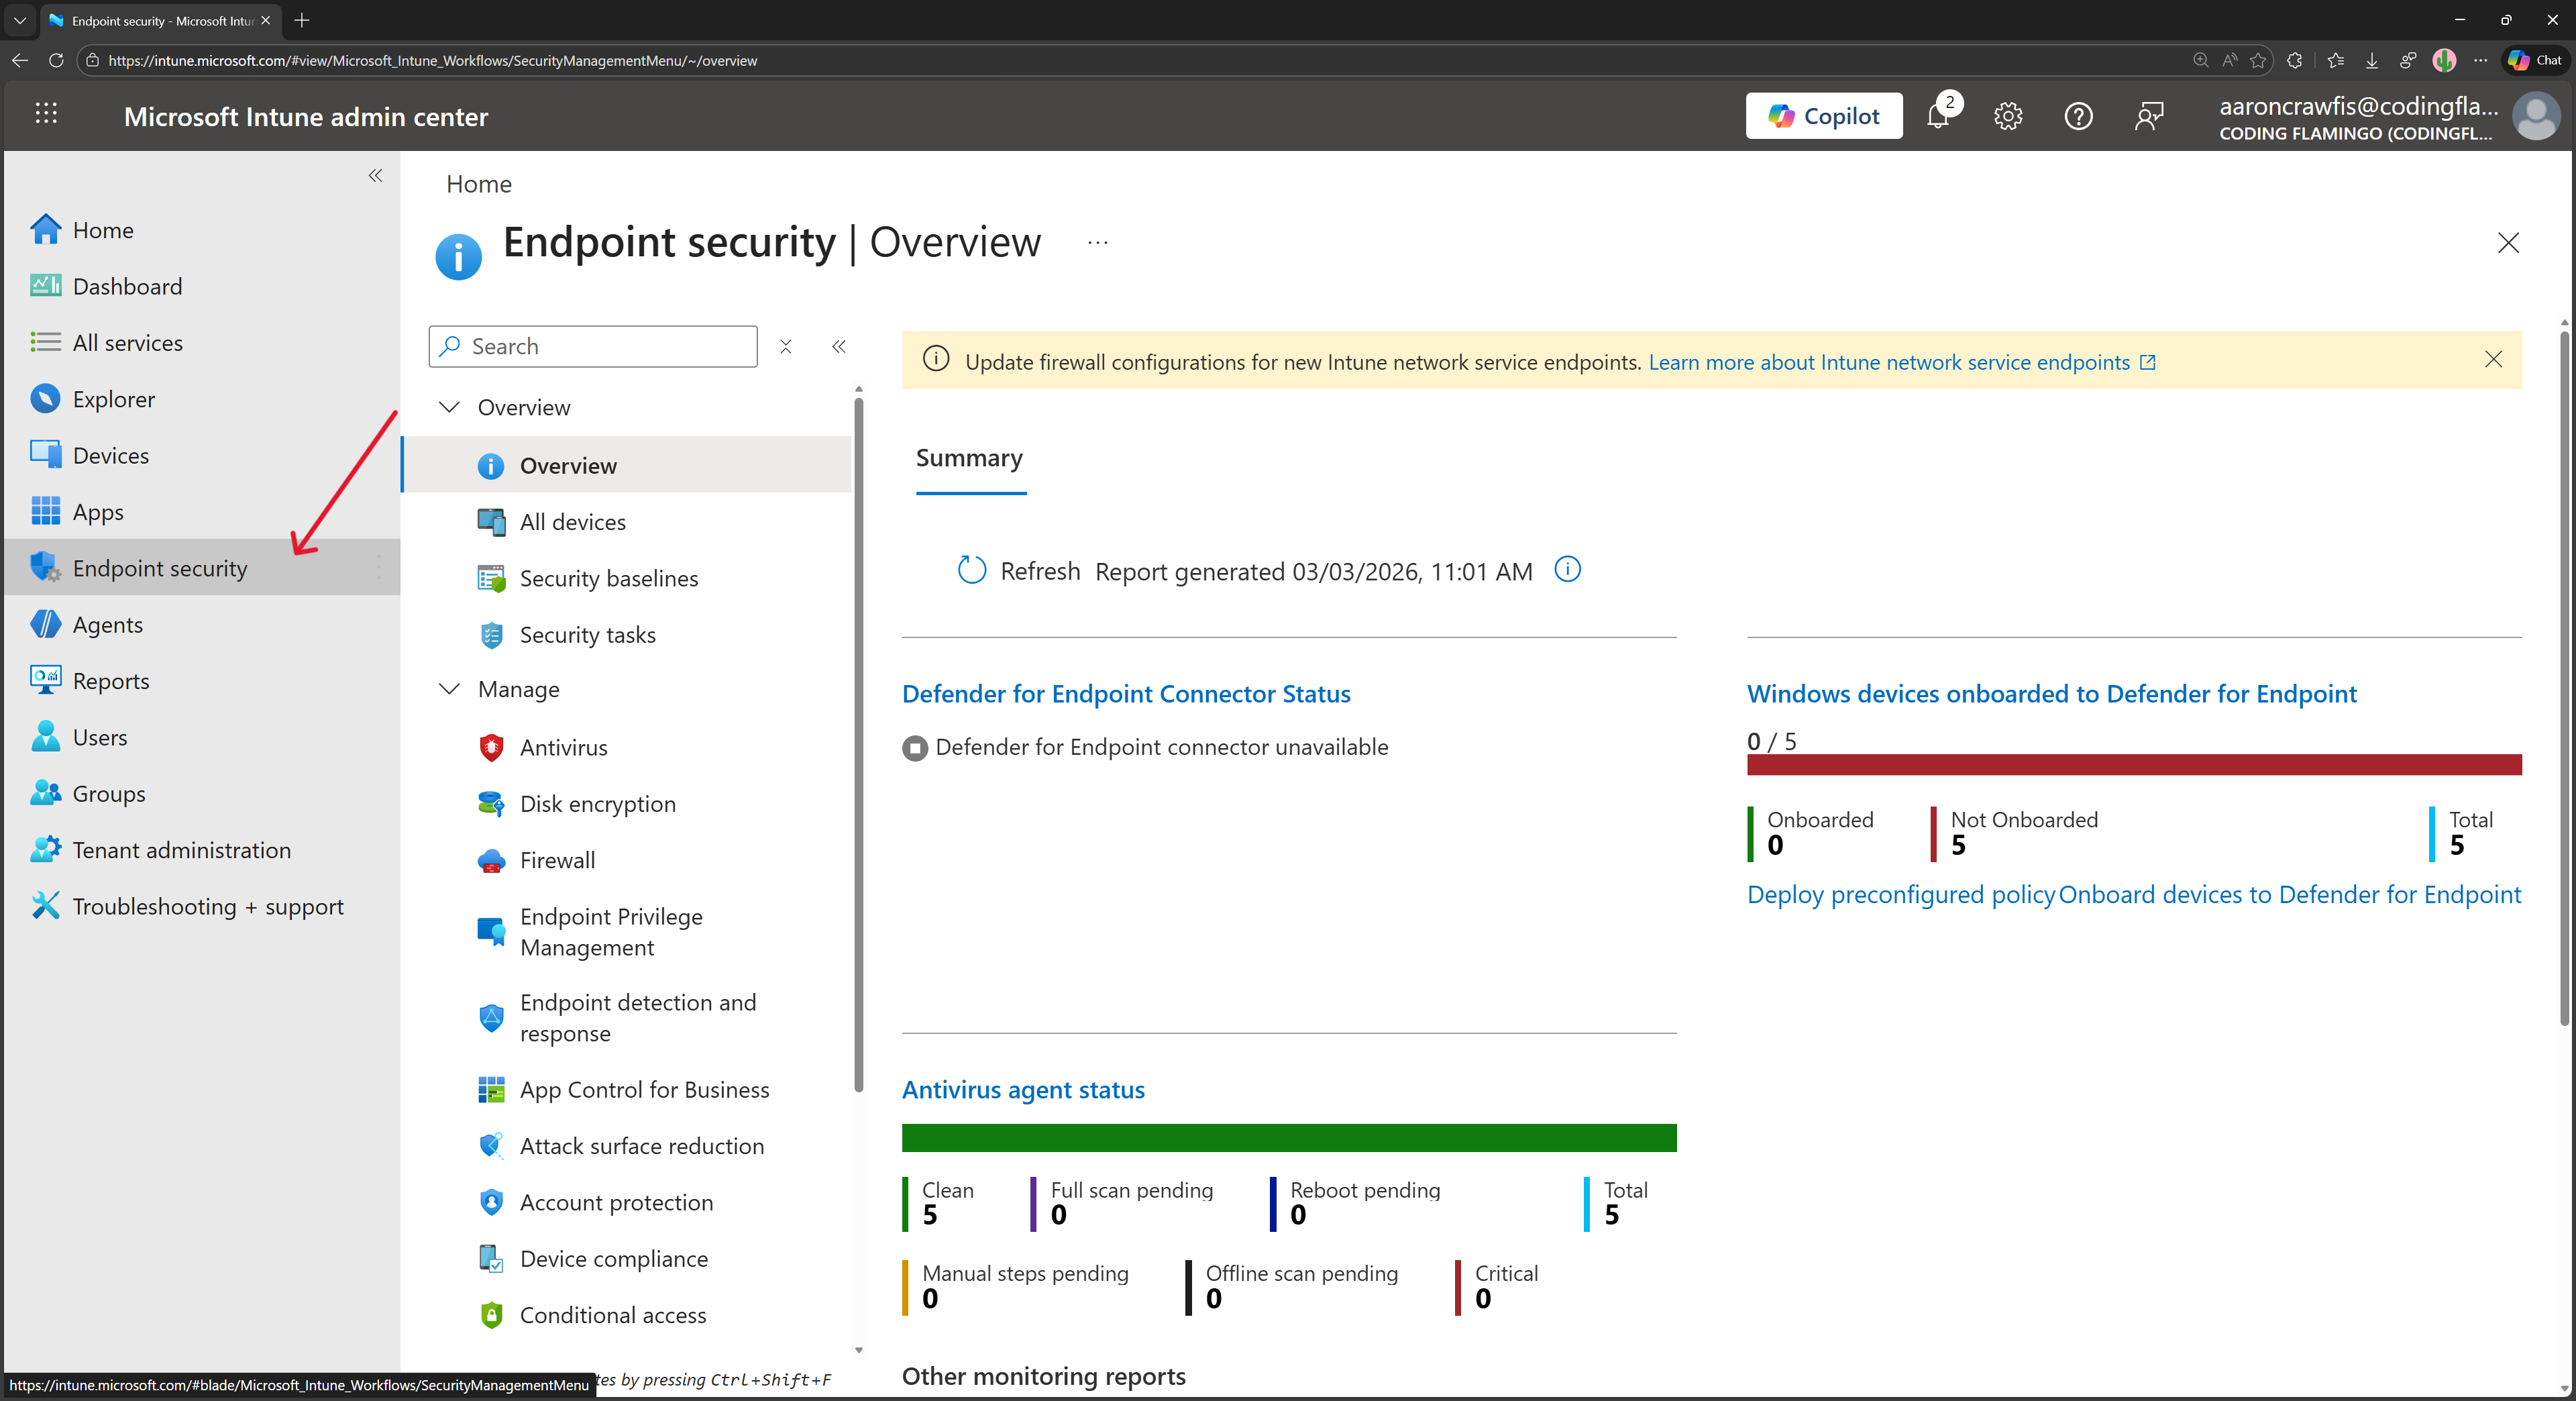The height and width of the screenshot is (1401, 2576).
Task: Open the Intune settings gear
Action: coord(2007,115)
